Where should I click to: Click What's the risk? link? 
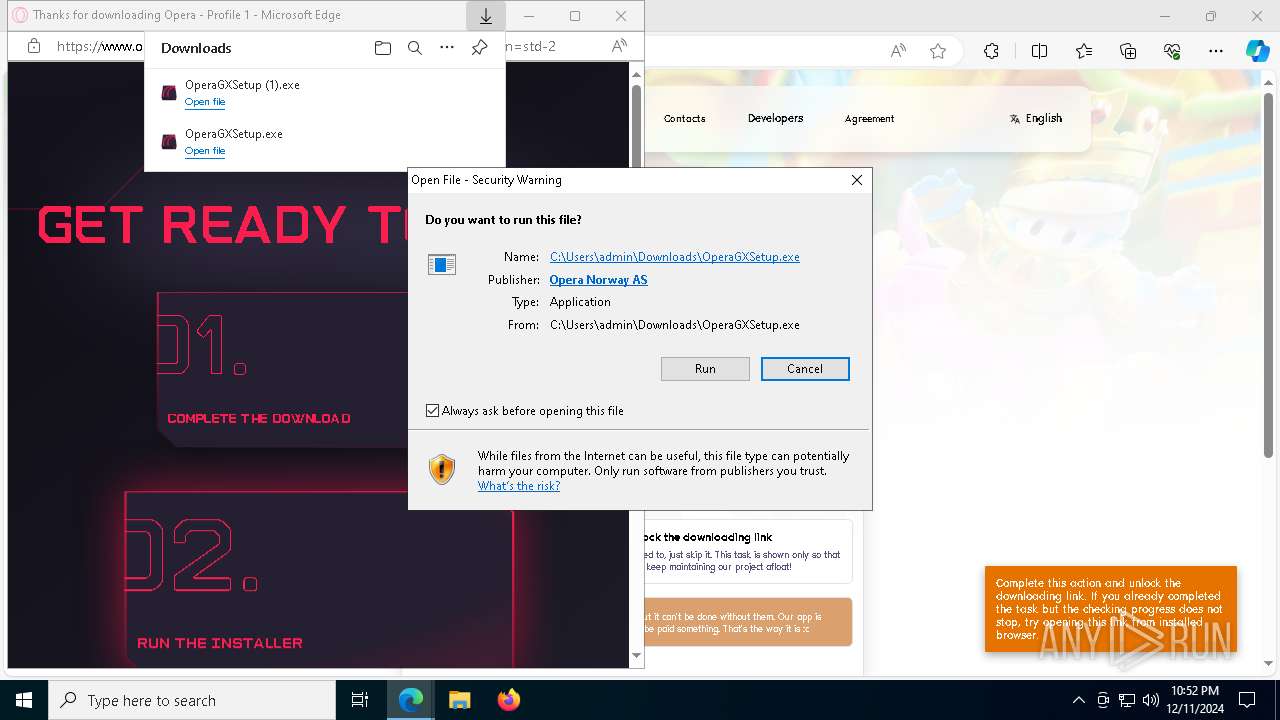click(519, 486)
